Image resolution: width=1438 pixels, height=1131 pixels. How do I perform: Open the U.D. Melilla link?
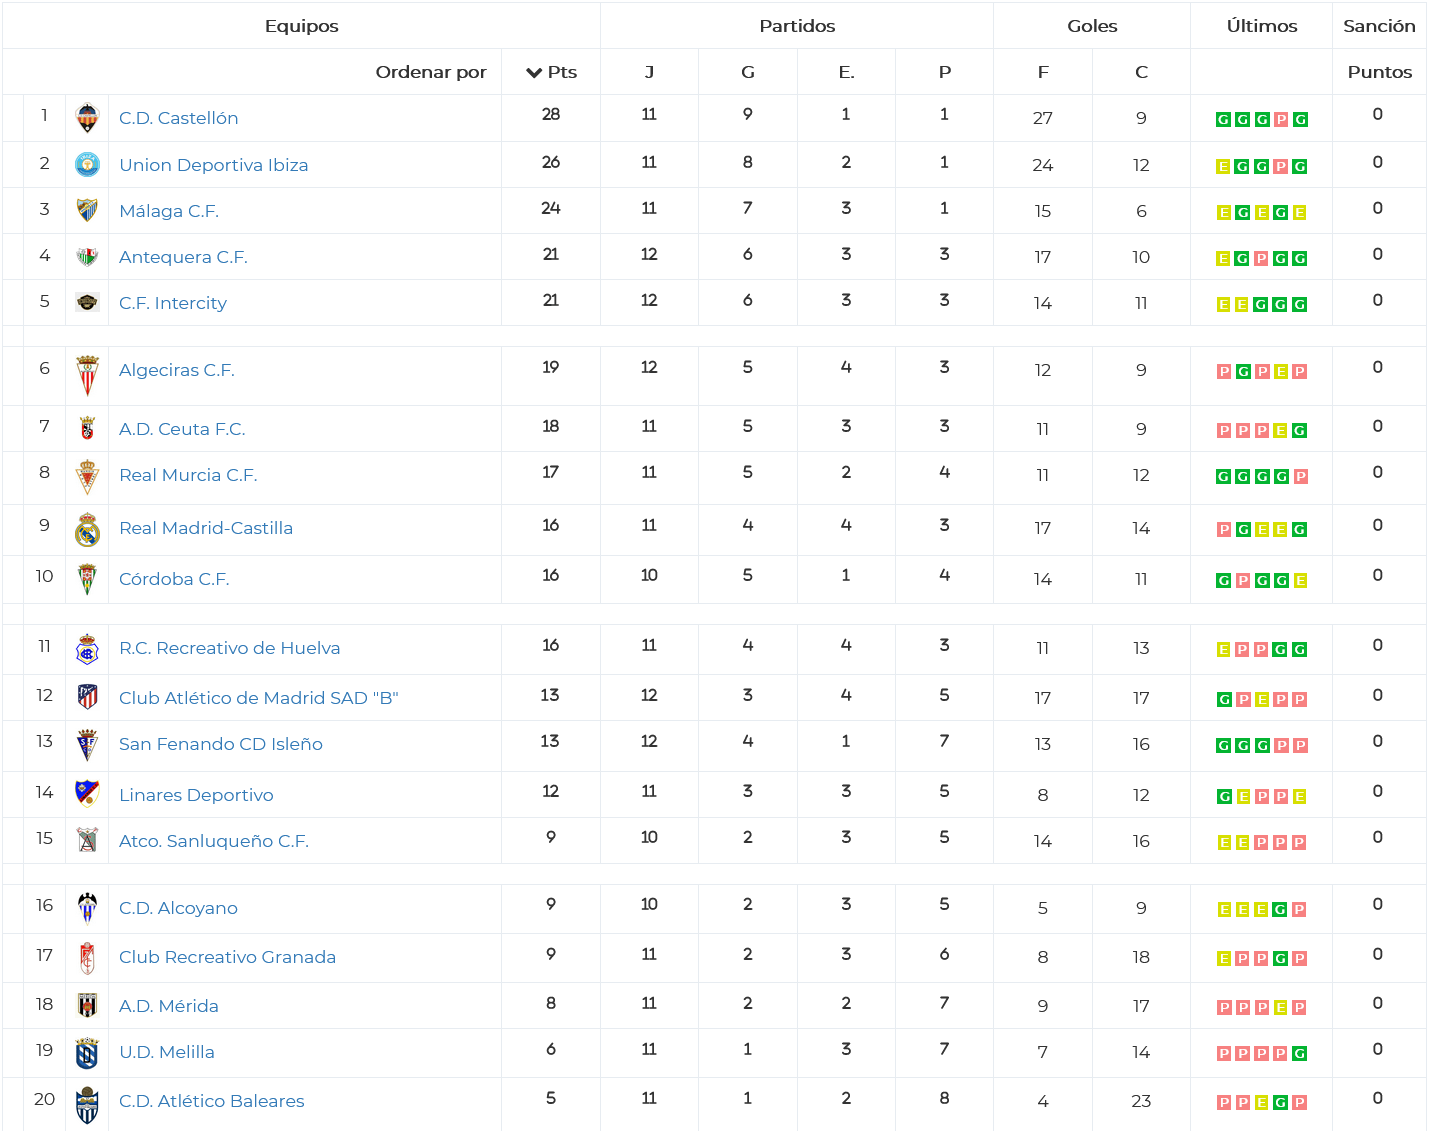166,1052
